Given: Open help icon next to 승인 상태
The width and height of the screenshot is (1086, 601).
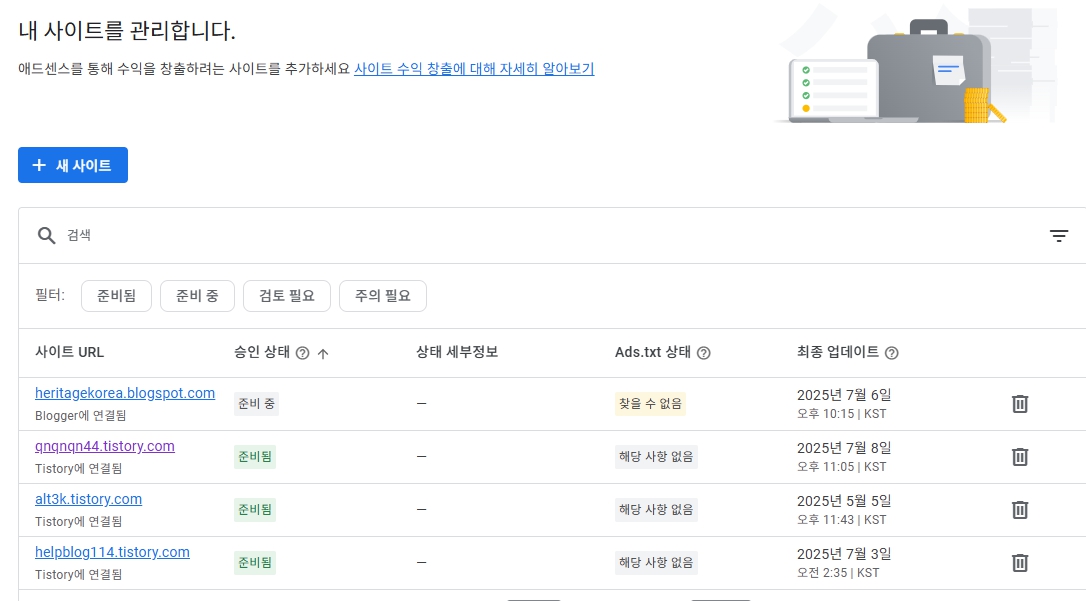Looking at the screenshot, I should [303, 353].
